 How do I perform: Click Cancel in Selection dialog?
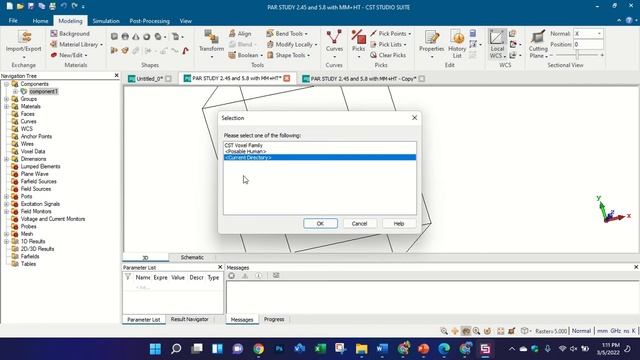(359, 224)
